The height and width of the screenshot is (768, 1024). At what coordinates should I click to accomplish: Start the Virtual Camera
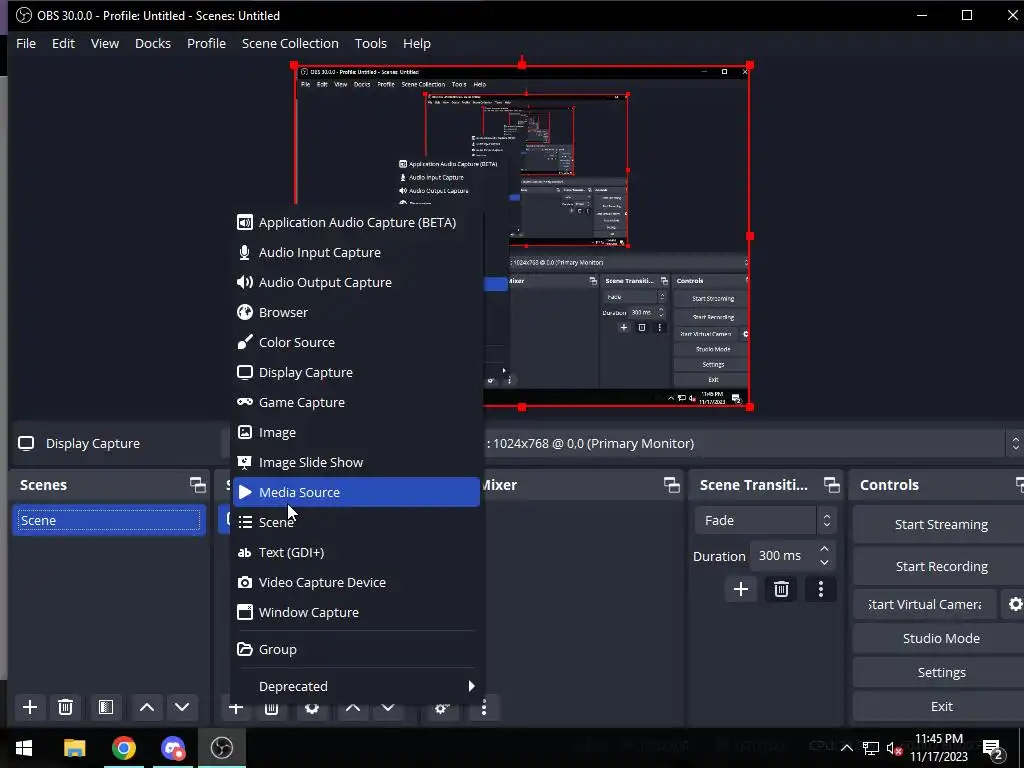[925, 604]
